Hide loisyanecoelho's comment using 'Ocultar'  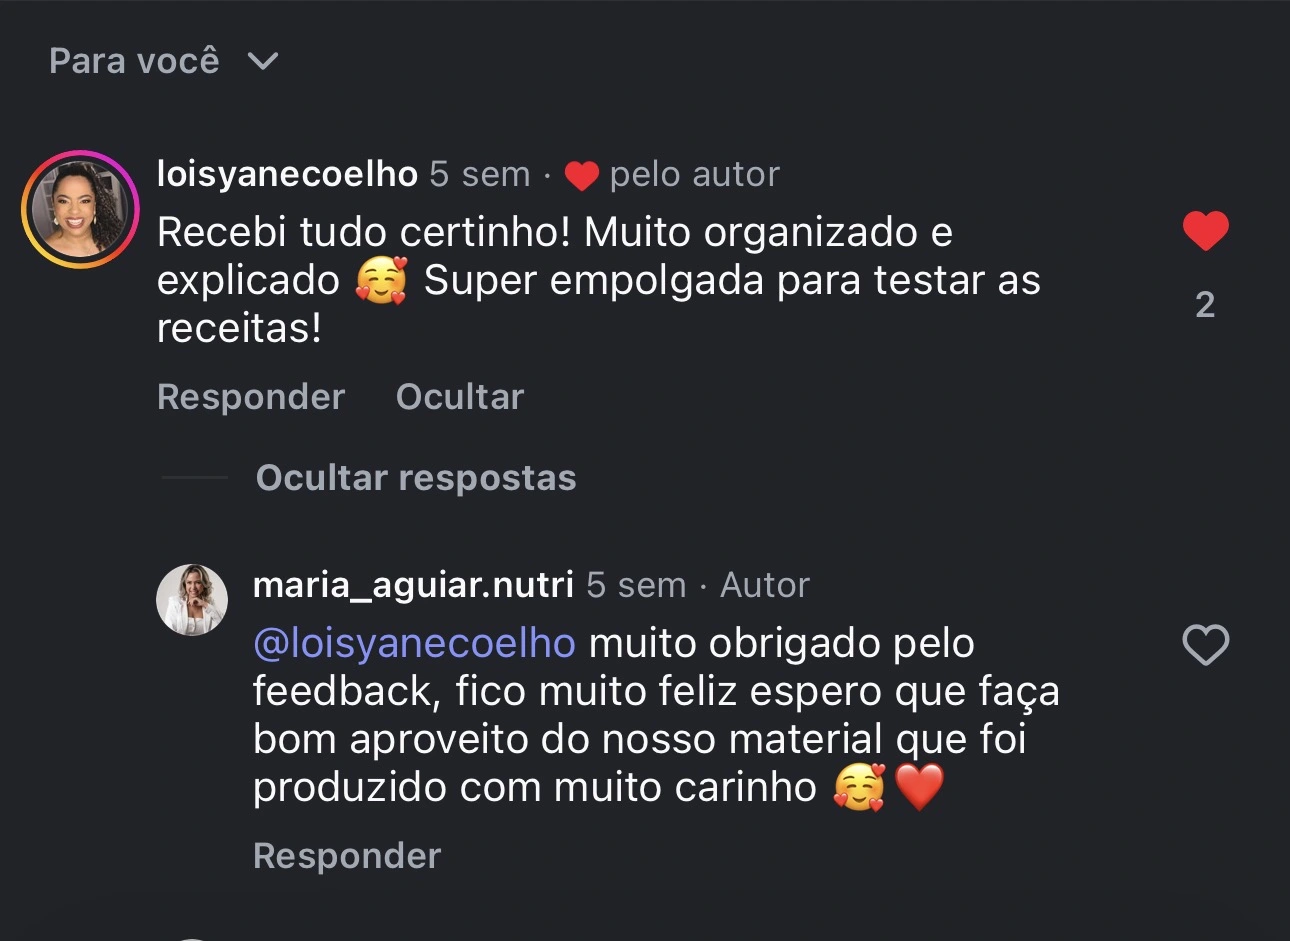point(459,397)
